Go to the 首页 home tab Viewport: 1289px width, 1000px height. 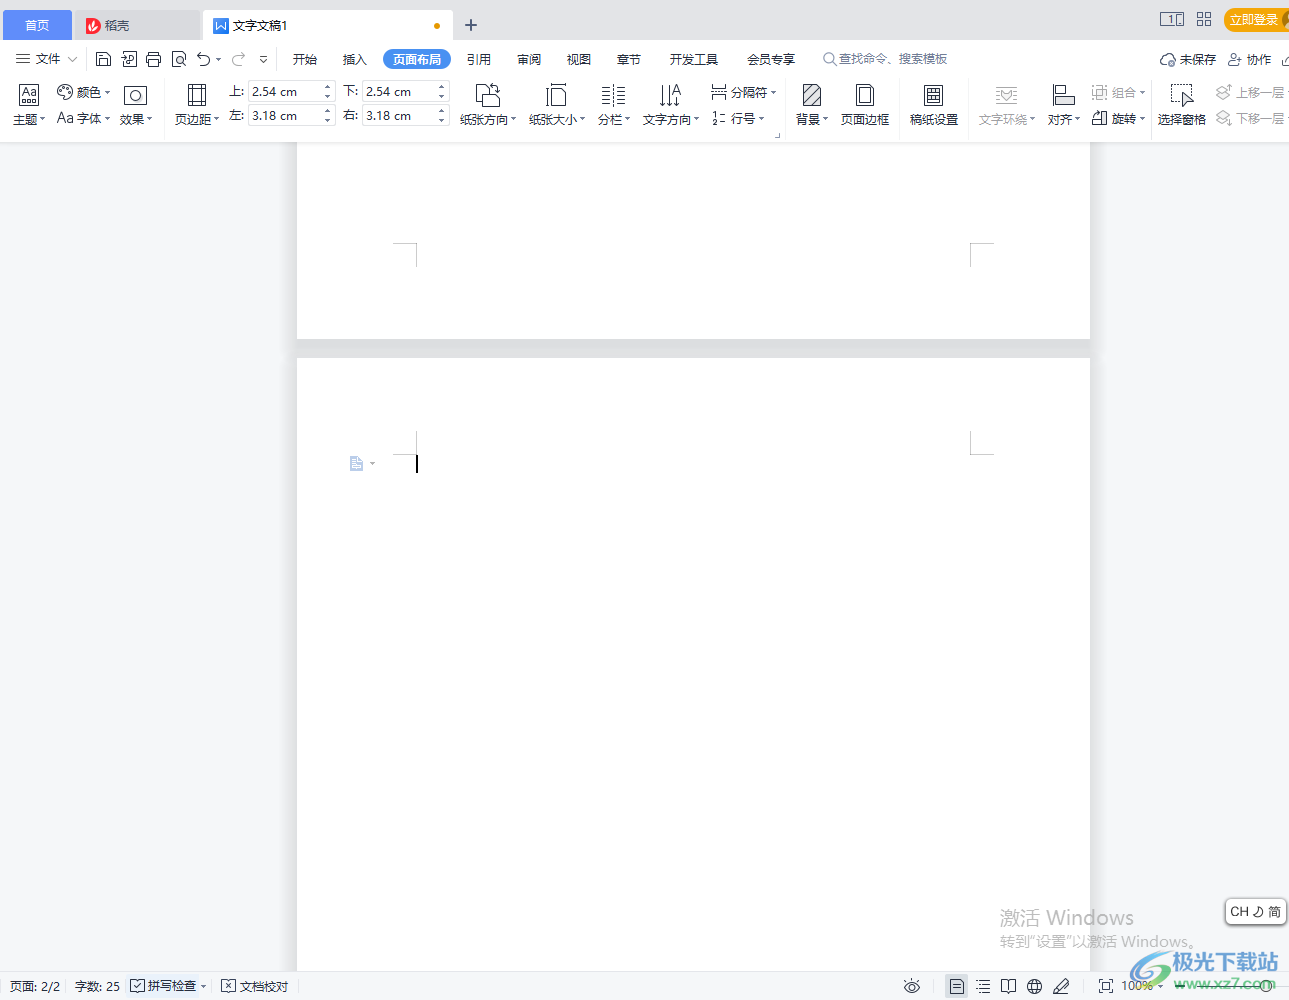click(37, 25)
